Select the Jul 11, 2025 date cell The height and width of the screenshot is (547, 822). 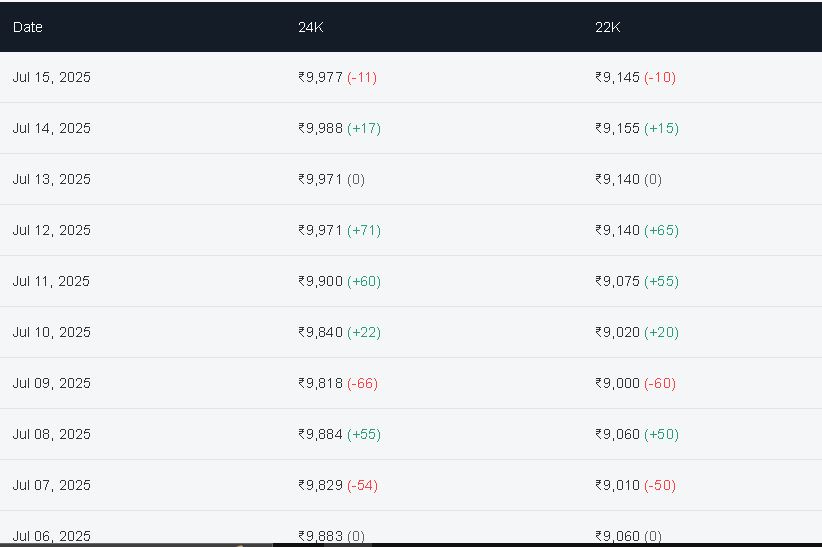(x=51, y=281)
